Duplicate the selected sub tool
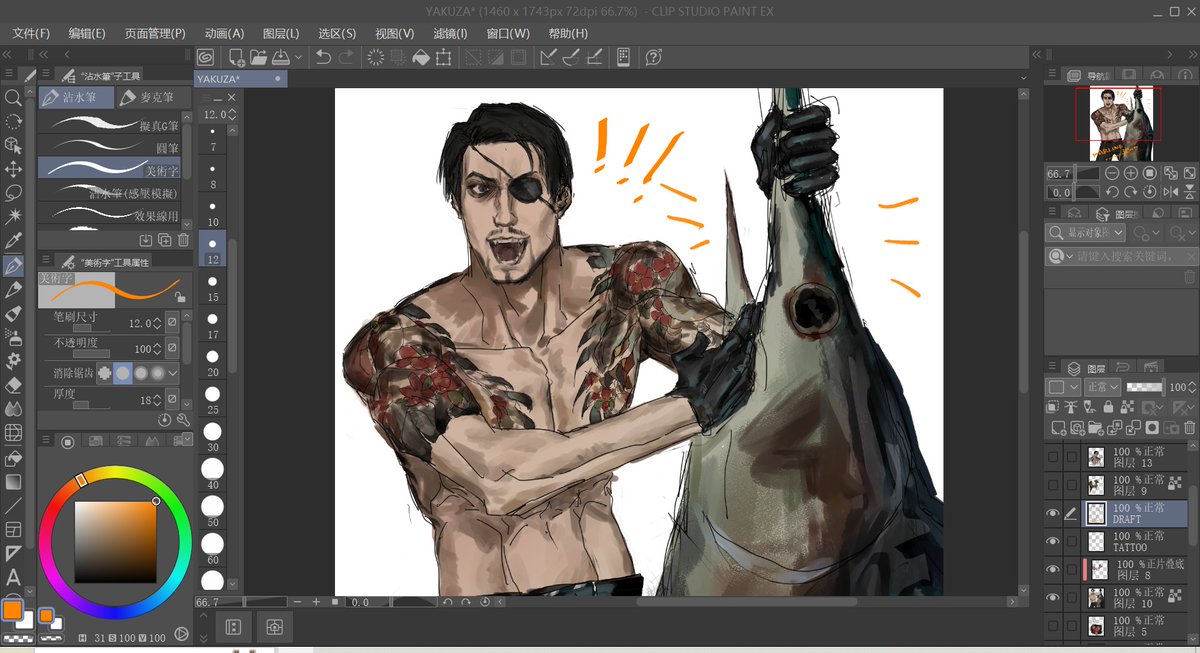This screenshot has height=653, width=1200. [165, 240]
